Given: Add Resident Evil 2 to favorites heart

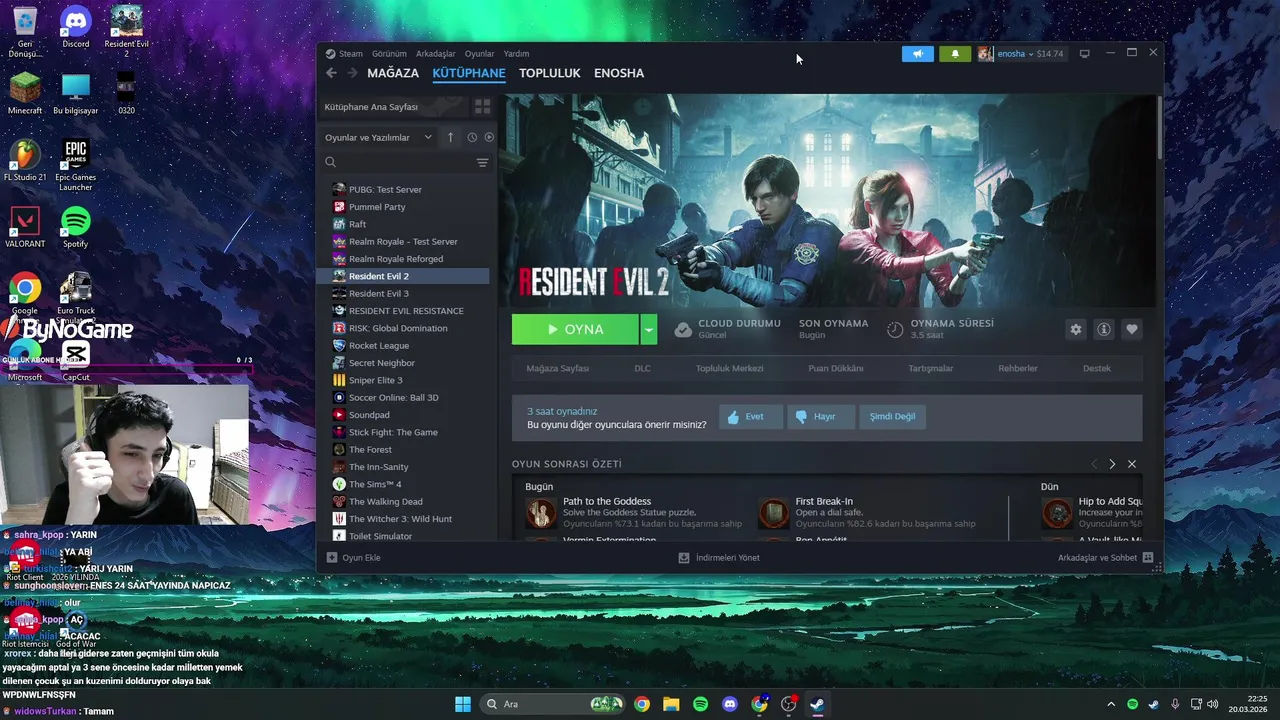Looking at the screenshot, I should (1131, 329).
